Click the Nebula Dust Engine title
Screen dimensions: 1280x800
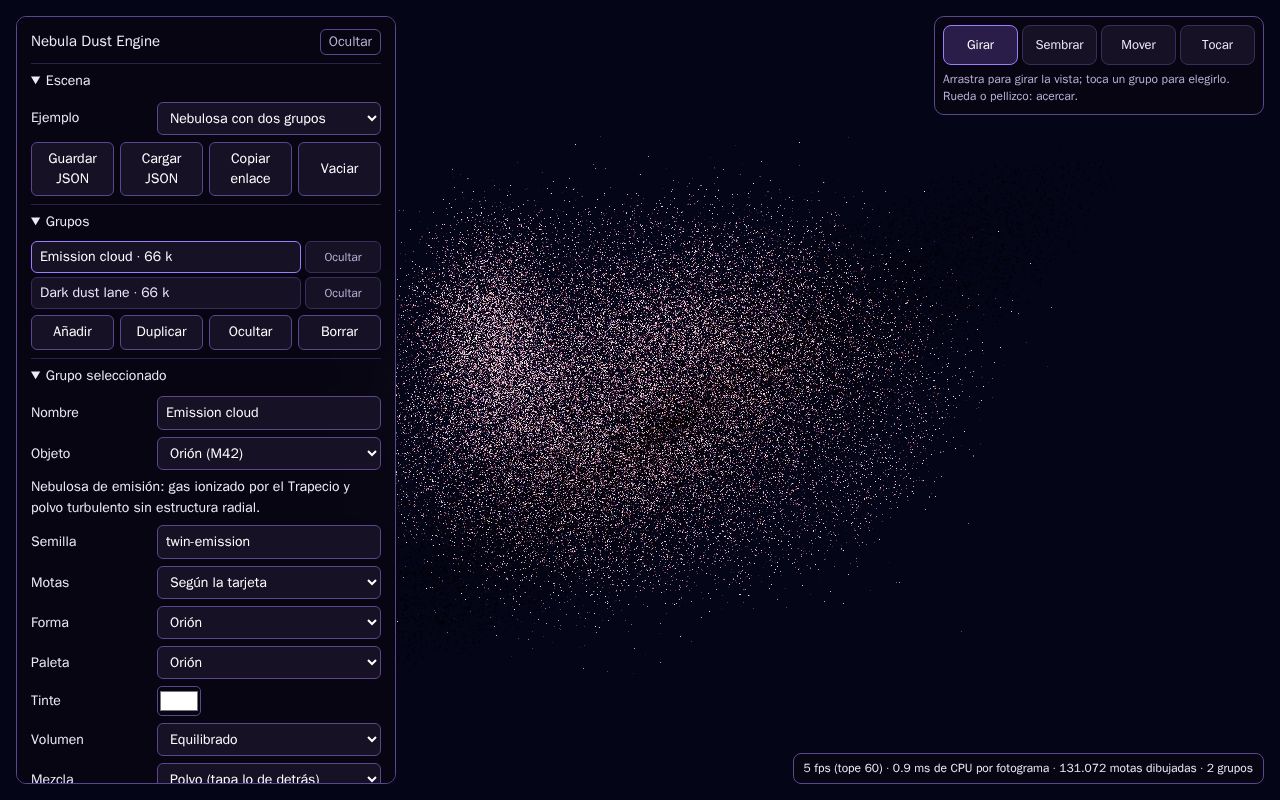pos(95,41)
